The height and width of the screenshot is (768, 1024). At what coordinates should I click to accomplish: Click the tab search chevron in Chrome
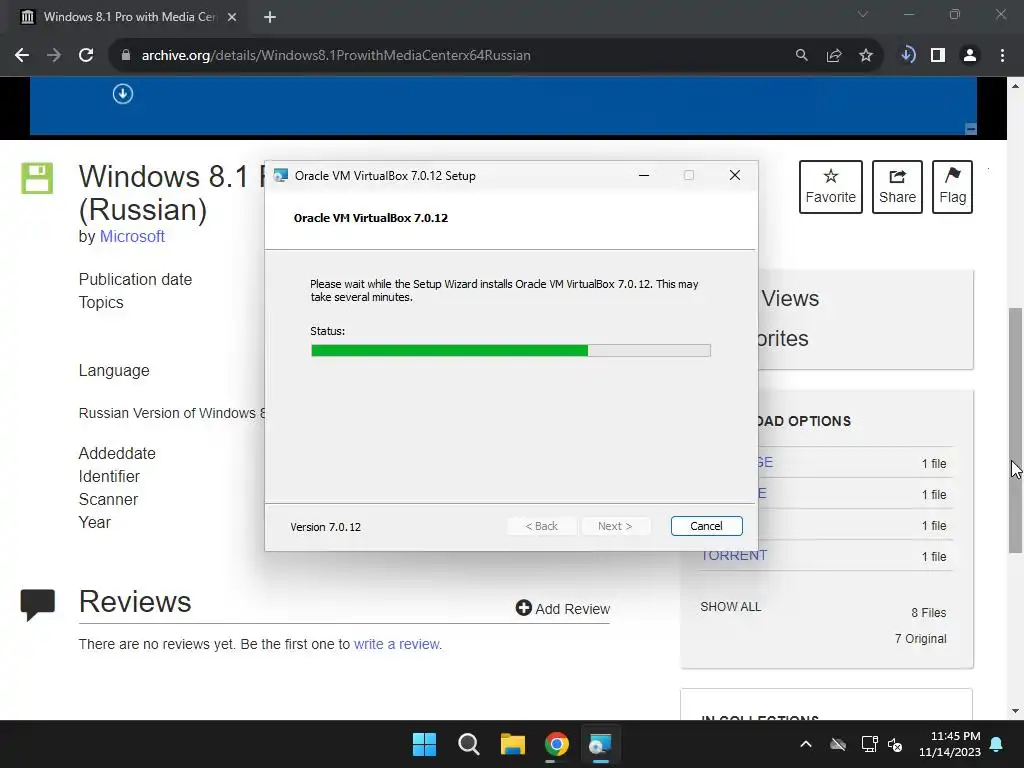[x=863, y=14]
